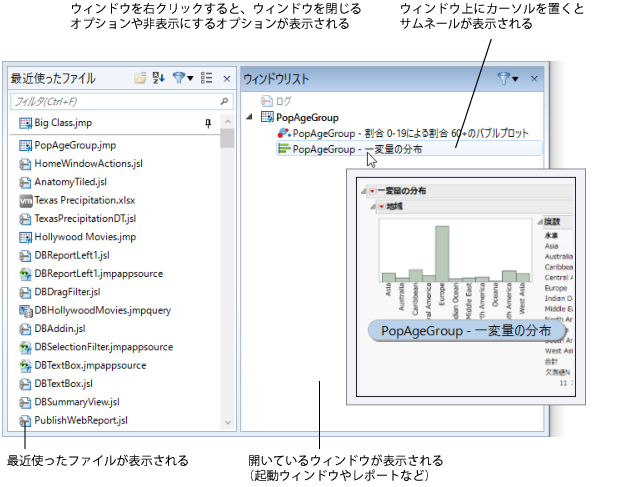Select DBSummaryView.jsl file name
This screenshot has width=629, height=487.
click(x=77, y=402)
